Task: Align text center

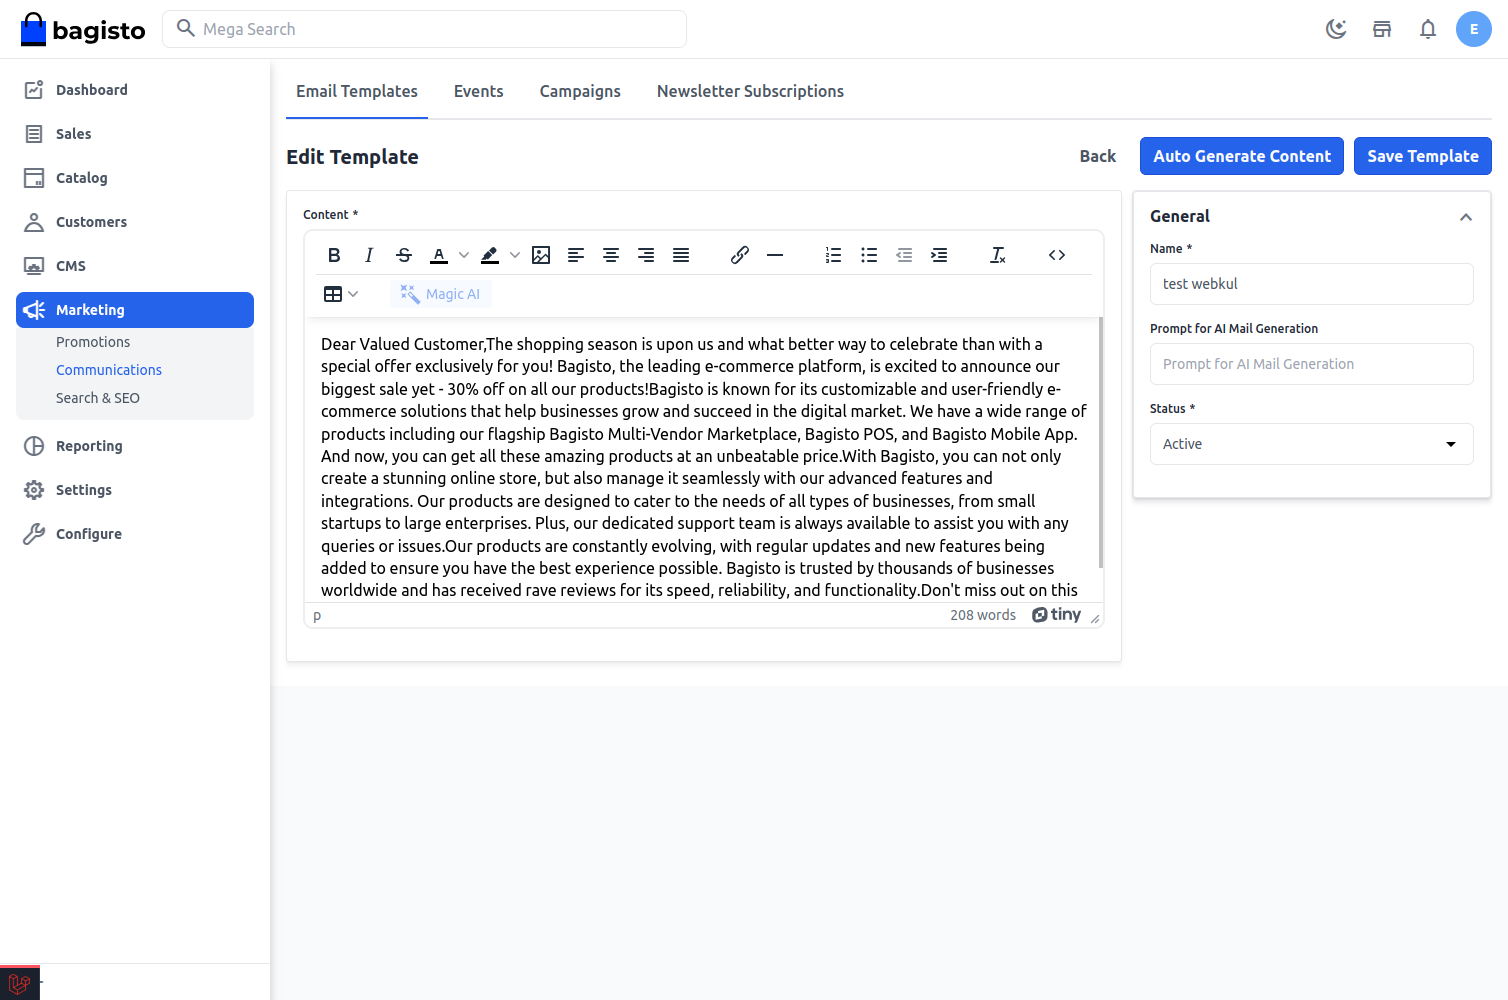Action: tap(611, 255)
